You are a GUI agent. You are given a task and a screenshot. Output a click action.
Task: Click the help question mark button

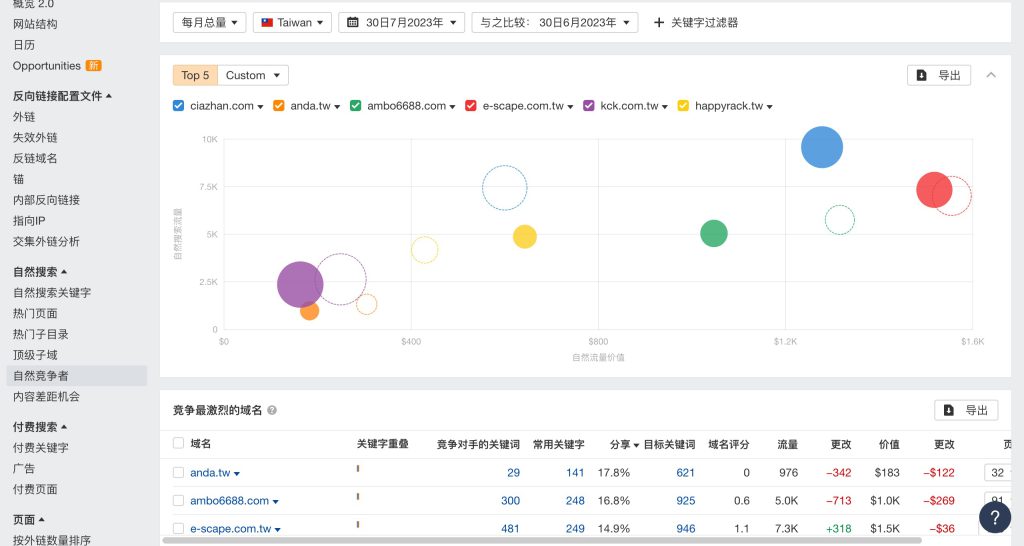(995, 518)
